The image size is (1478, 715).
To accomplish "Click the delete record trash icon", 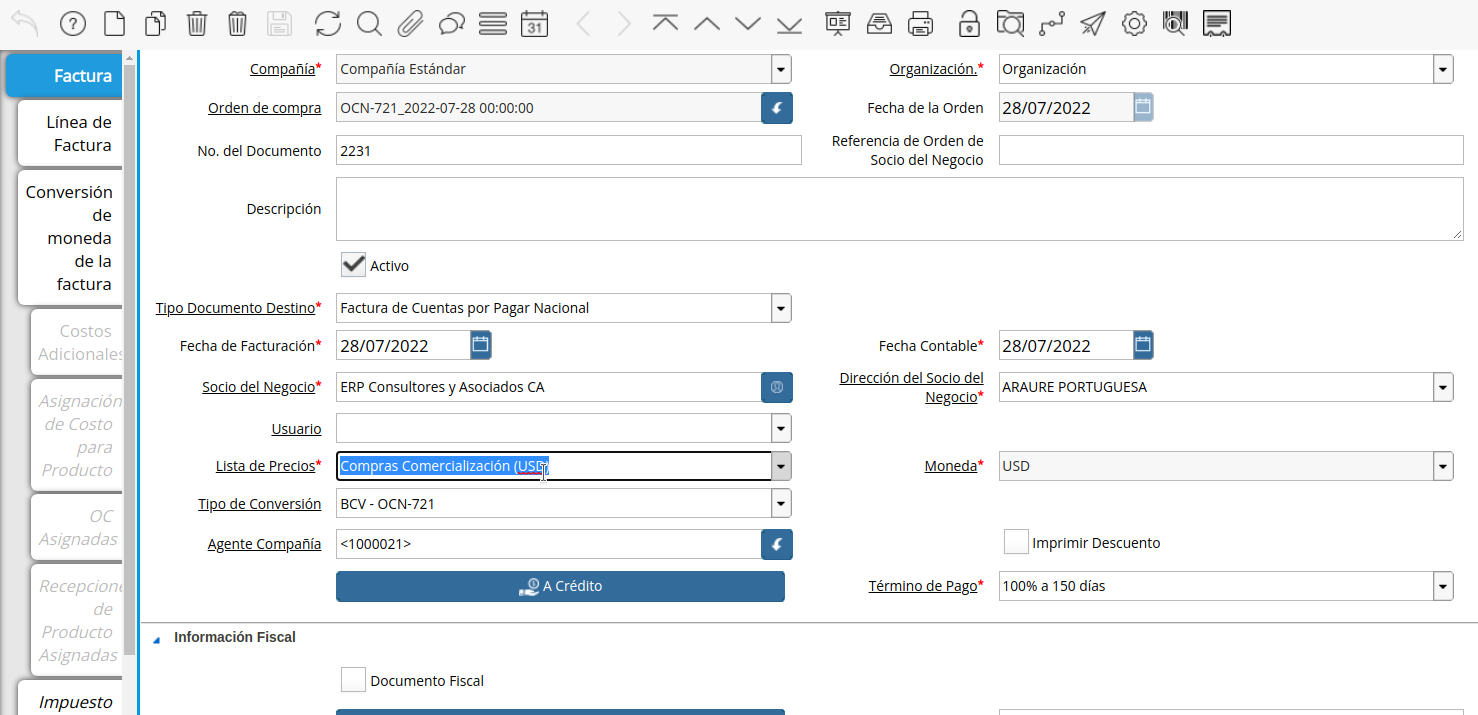I will (x=197, y=23).
